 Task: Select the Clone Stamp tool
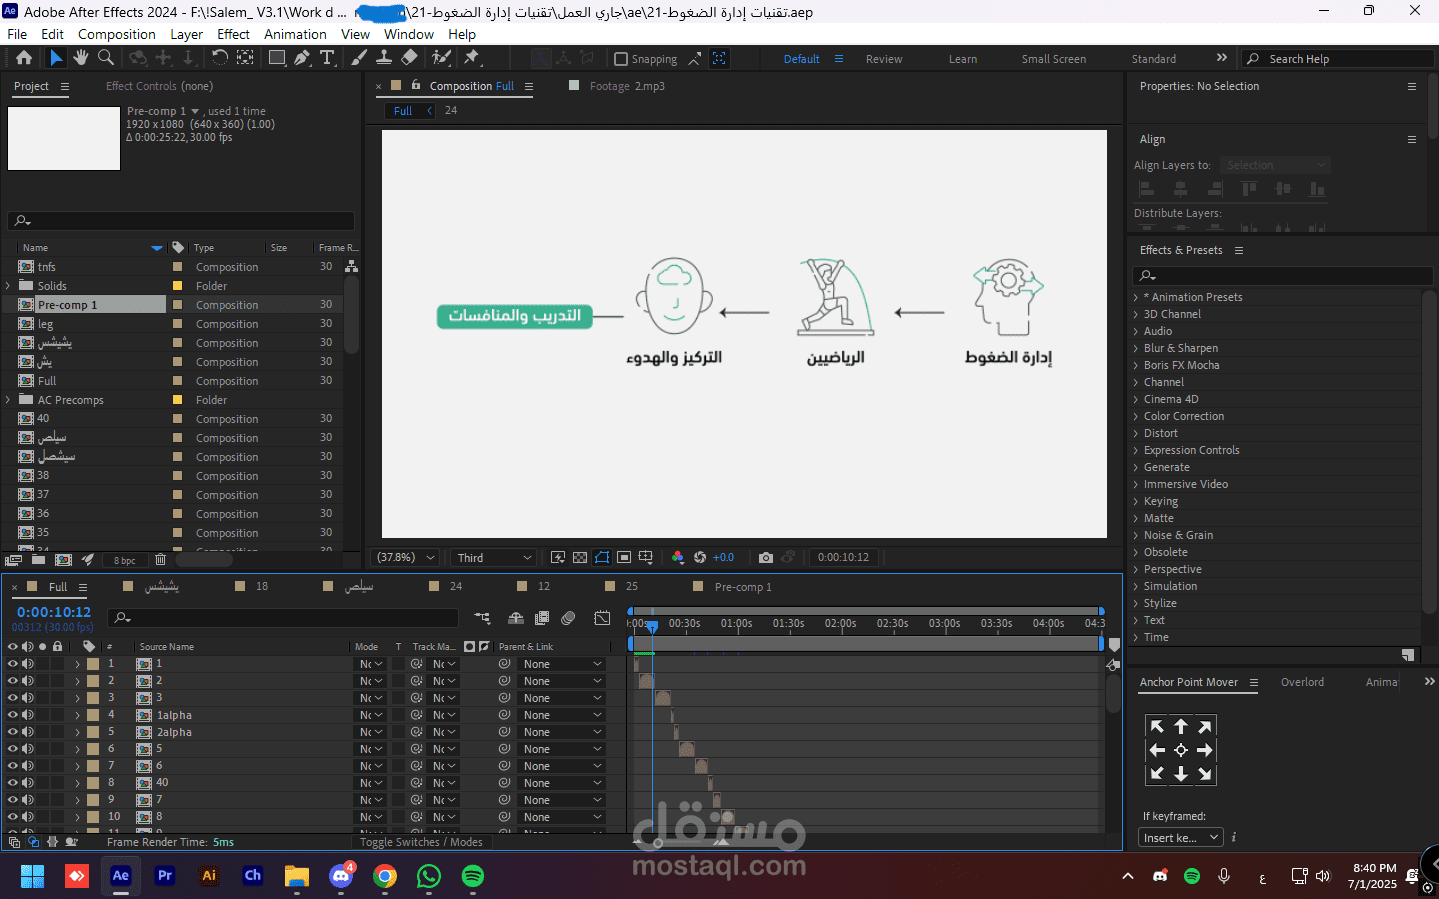point(384,58)
